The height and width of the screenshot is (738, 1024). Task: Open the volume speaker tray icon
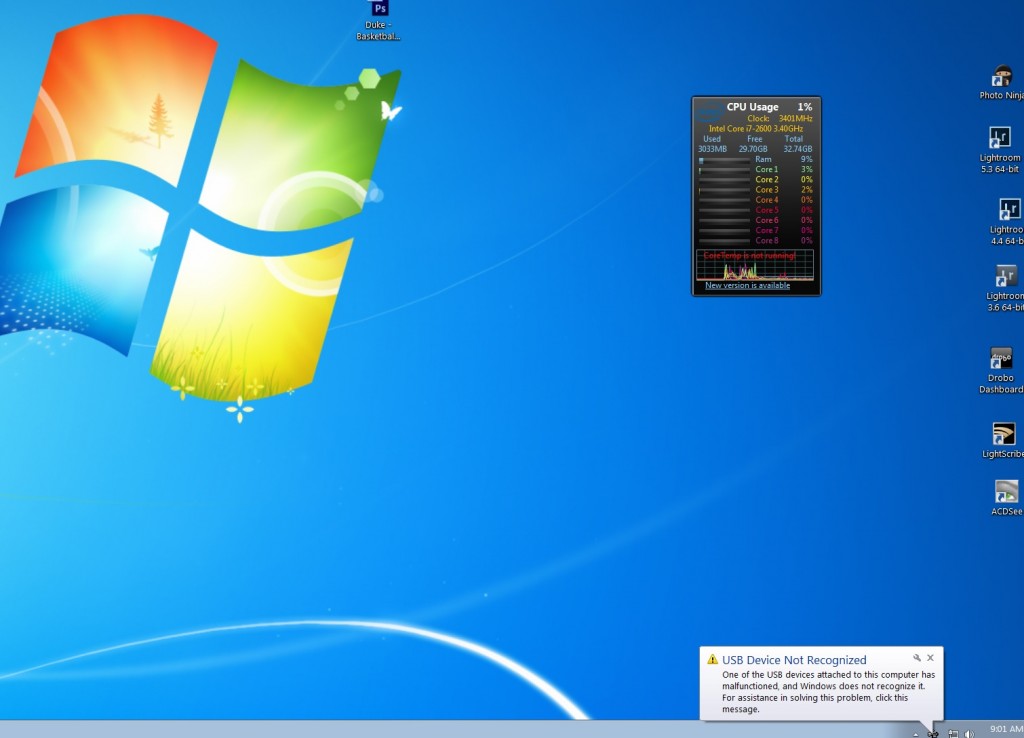pos(969,733)
